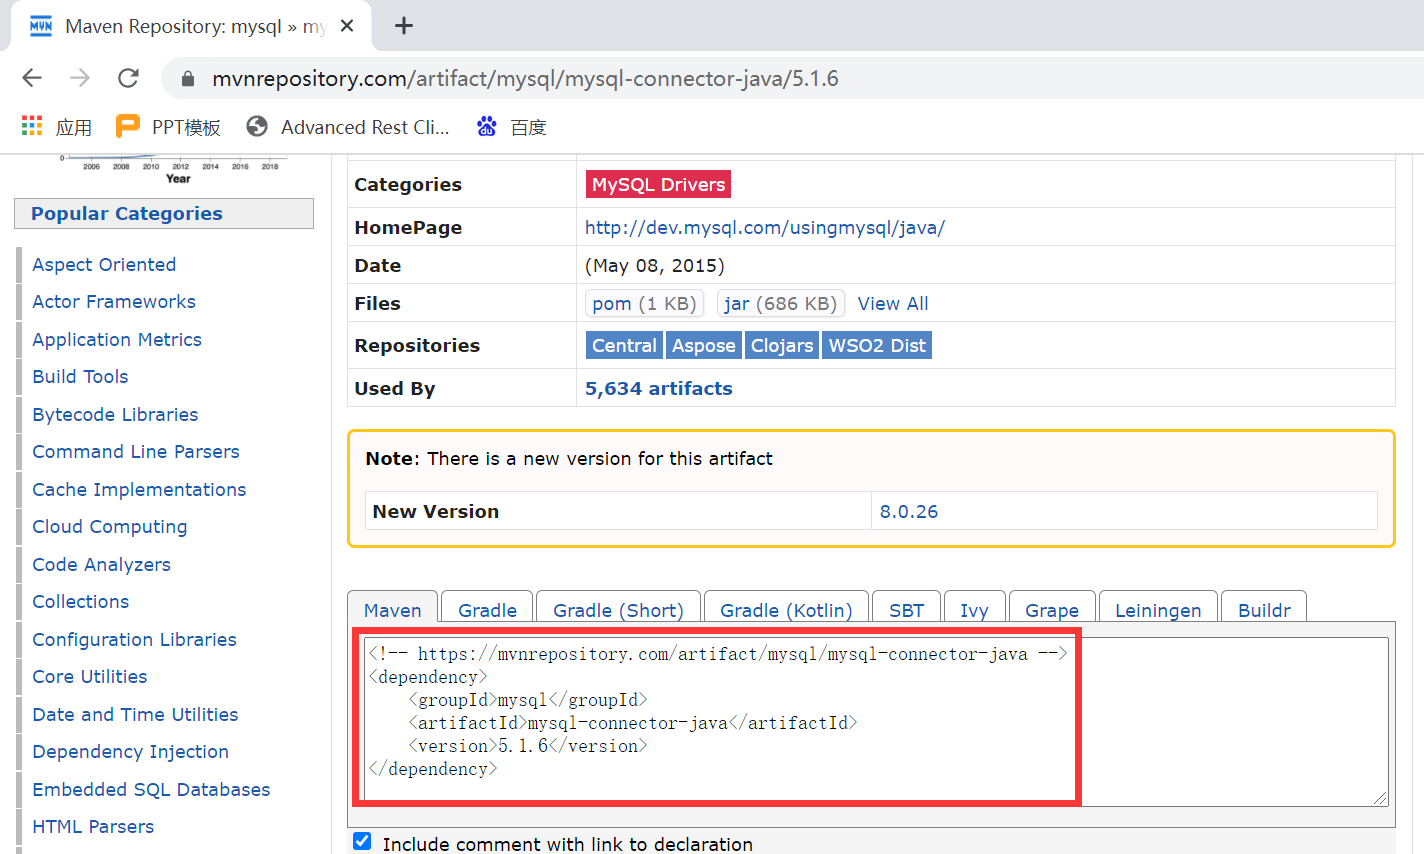The image size is (1424, 854).
Task: Open new version 8.0.26 link
Action: click(x=909, y=511)
